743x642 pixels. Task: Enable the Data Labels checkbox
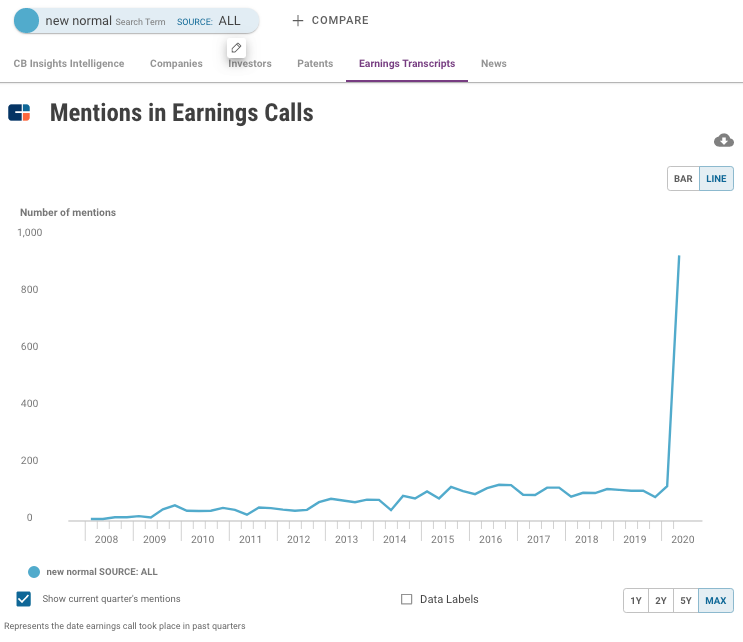coord(407,599)
